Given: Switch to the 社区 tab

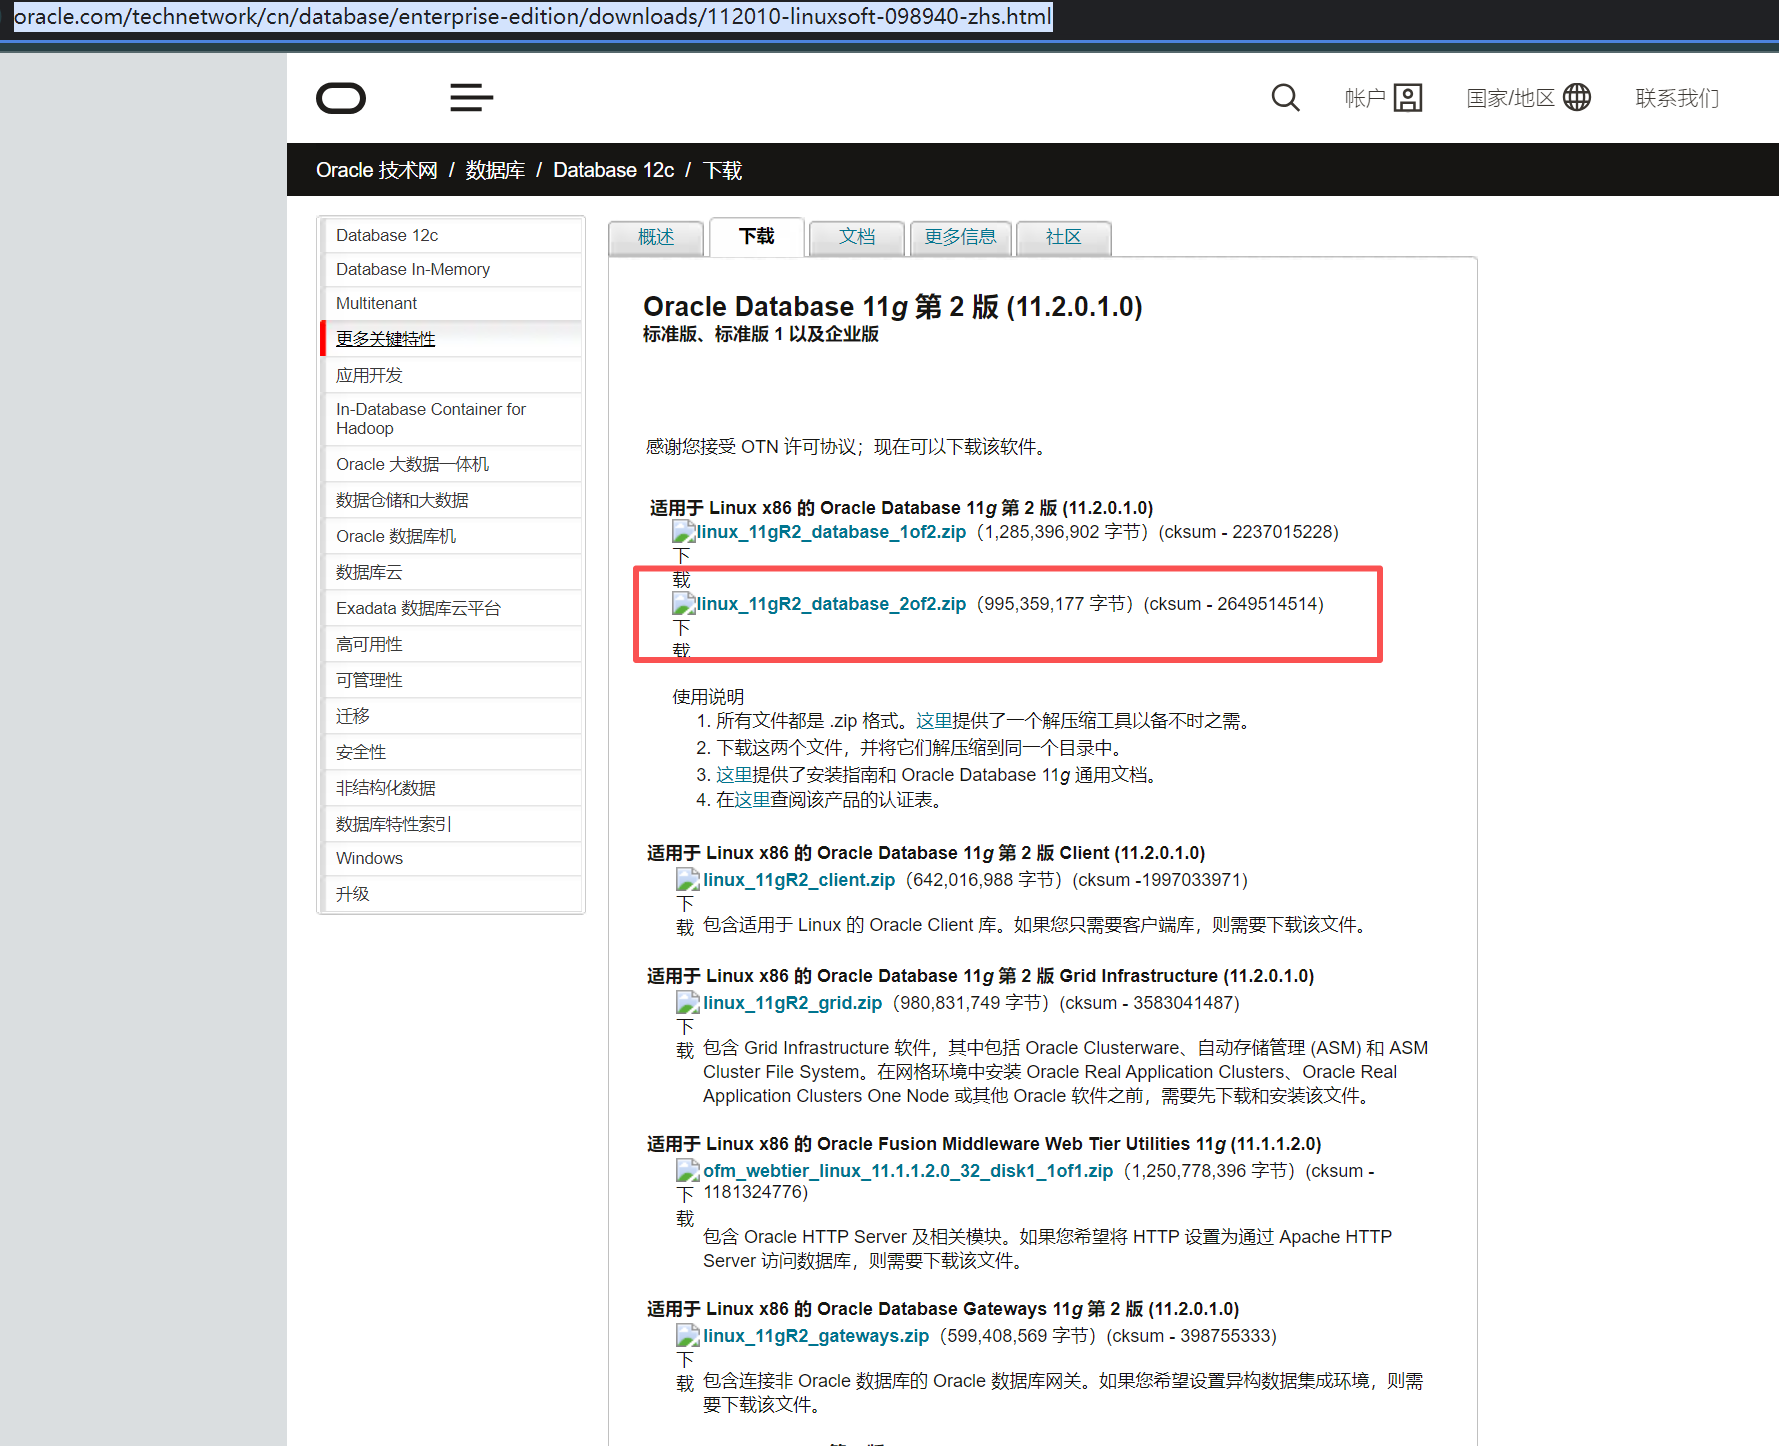Looking at the screenshot, I should [1064, 237].
